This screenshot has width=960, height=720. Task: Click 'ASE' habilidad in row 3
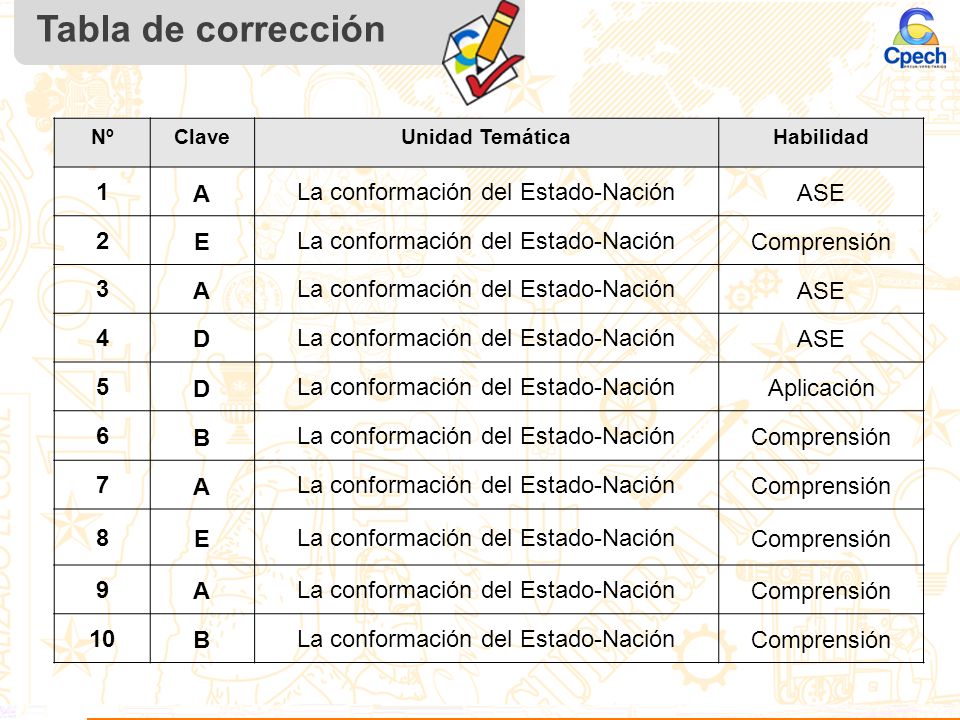click(x=820, y=290)
